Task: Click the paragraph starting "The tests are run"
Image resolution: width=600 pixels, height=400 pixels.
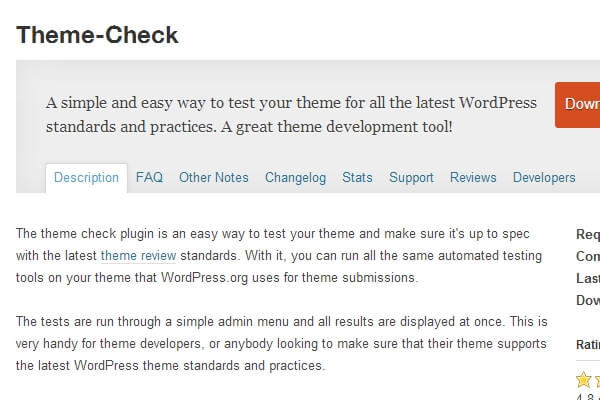Action: (x=281, y=344)
